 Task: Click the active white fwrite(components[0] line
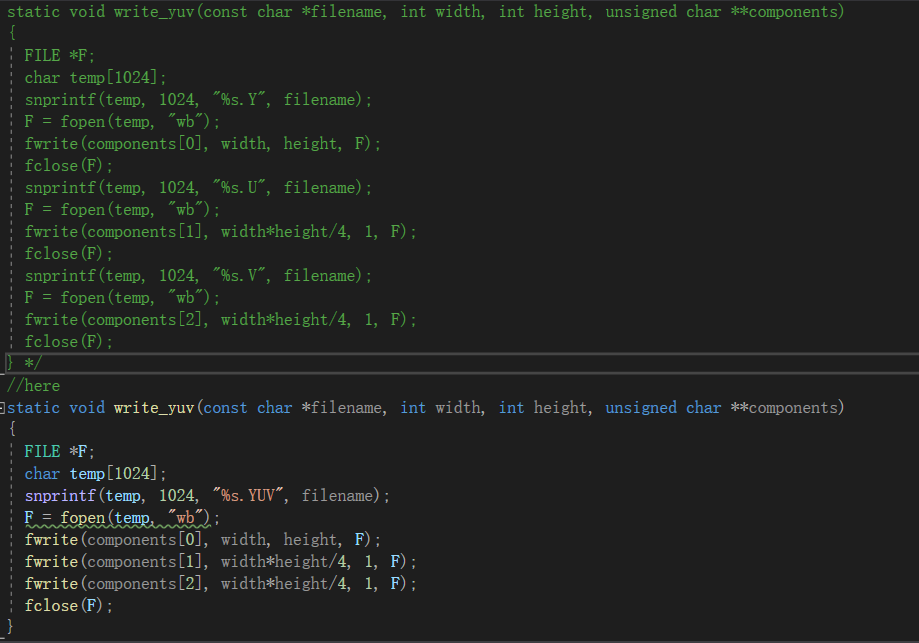(203, 540)
